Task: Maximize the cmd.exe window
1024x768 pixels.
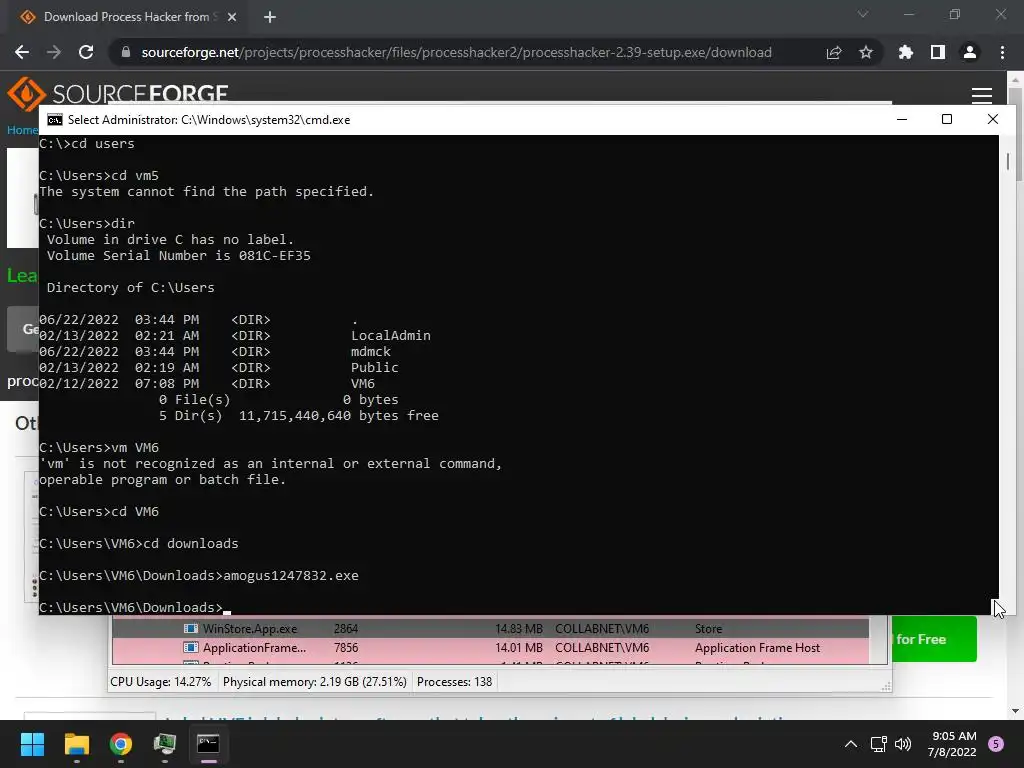Action: pyautogui.click(x=947, y=120)
